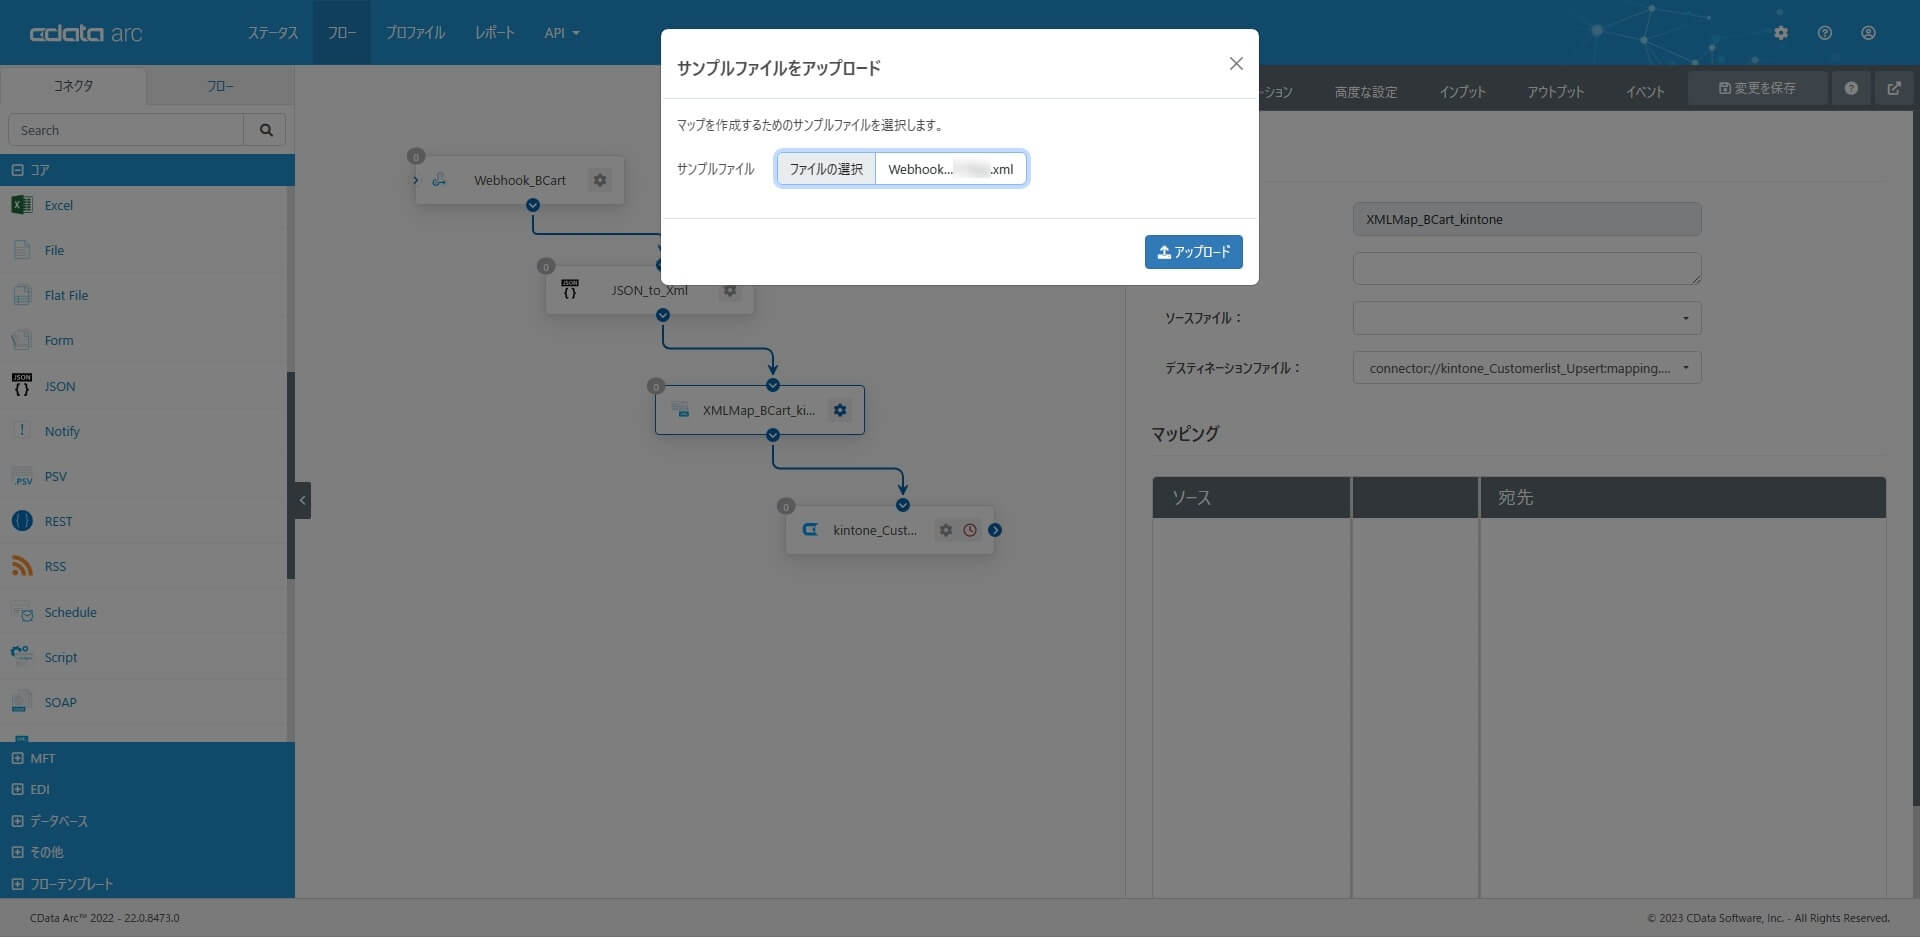
Task: Select the JSON_to_Xml flow node
Action: pyautogui.click(x=649, y=290)
